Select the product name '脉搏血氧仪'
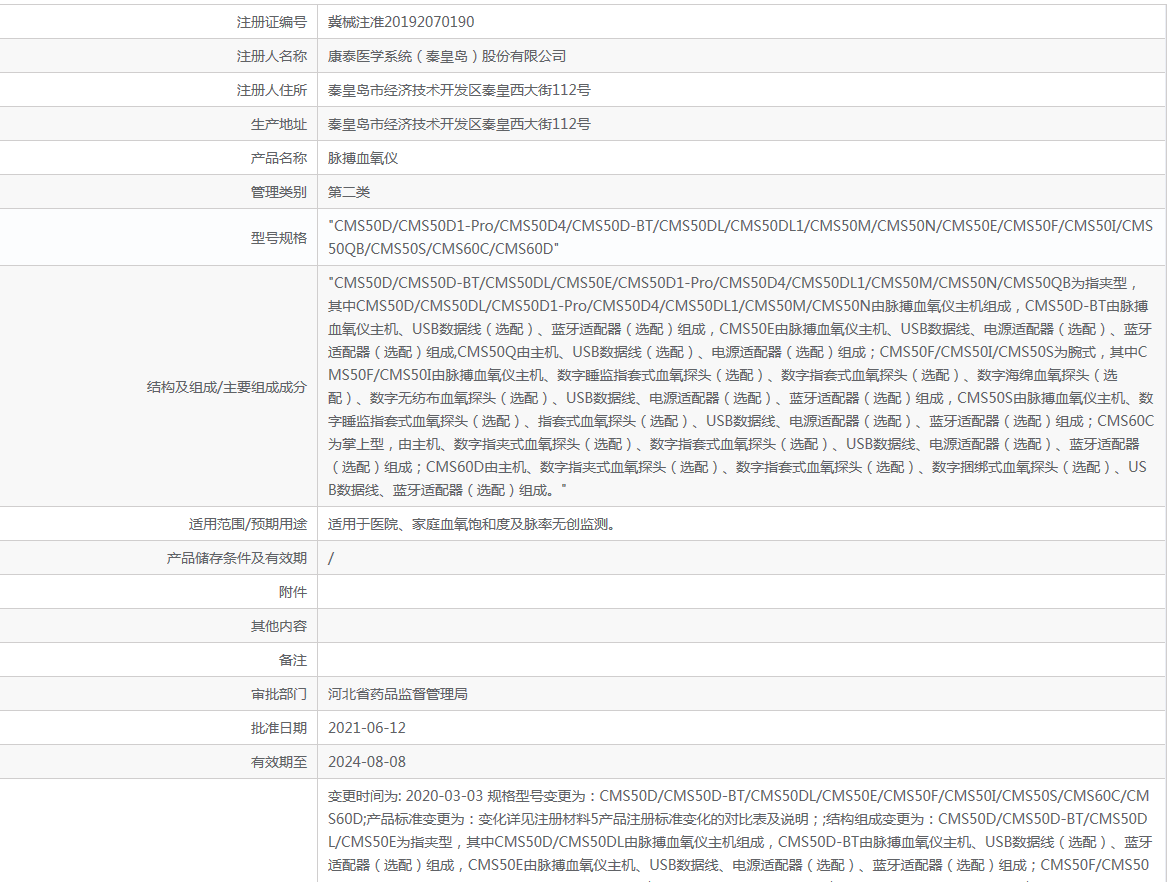This screenshot has width=1167, height=882. (x=363, y=159)
